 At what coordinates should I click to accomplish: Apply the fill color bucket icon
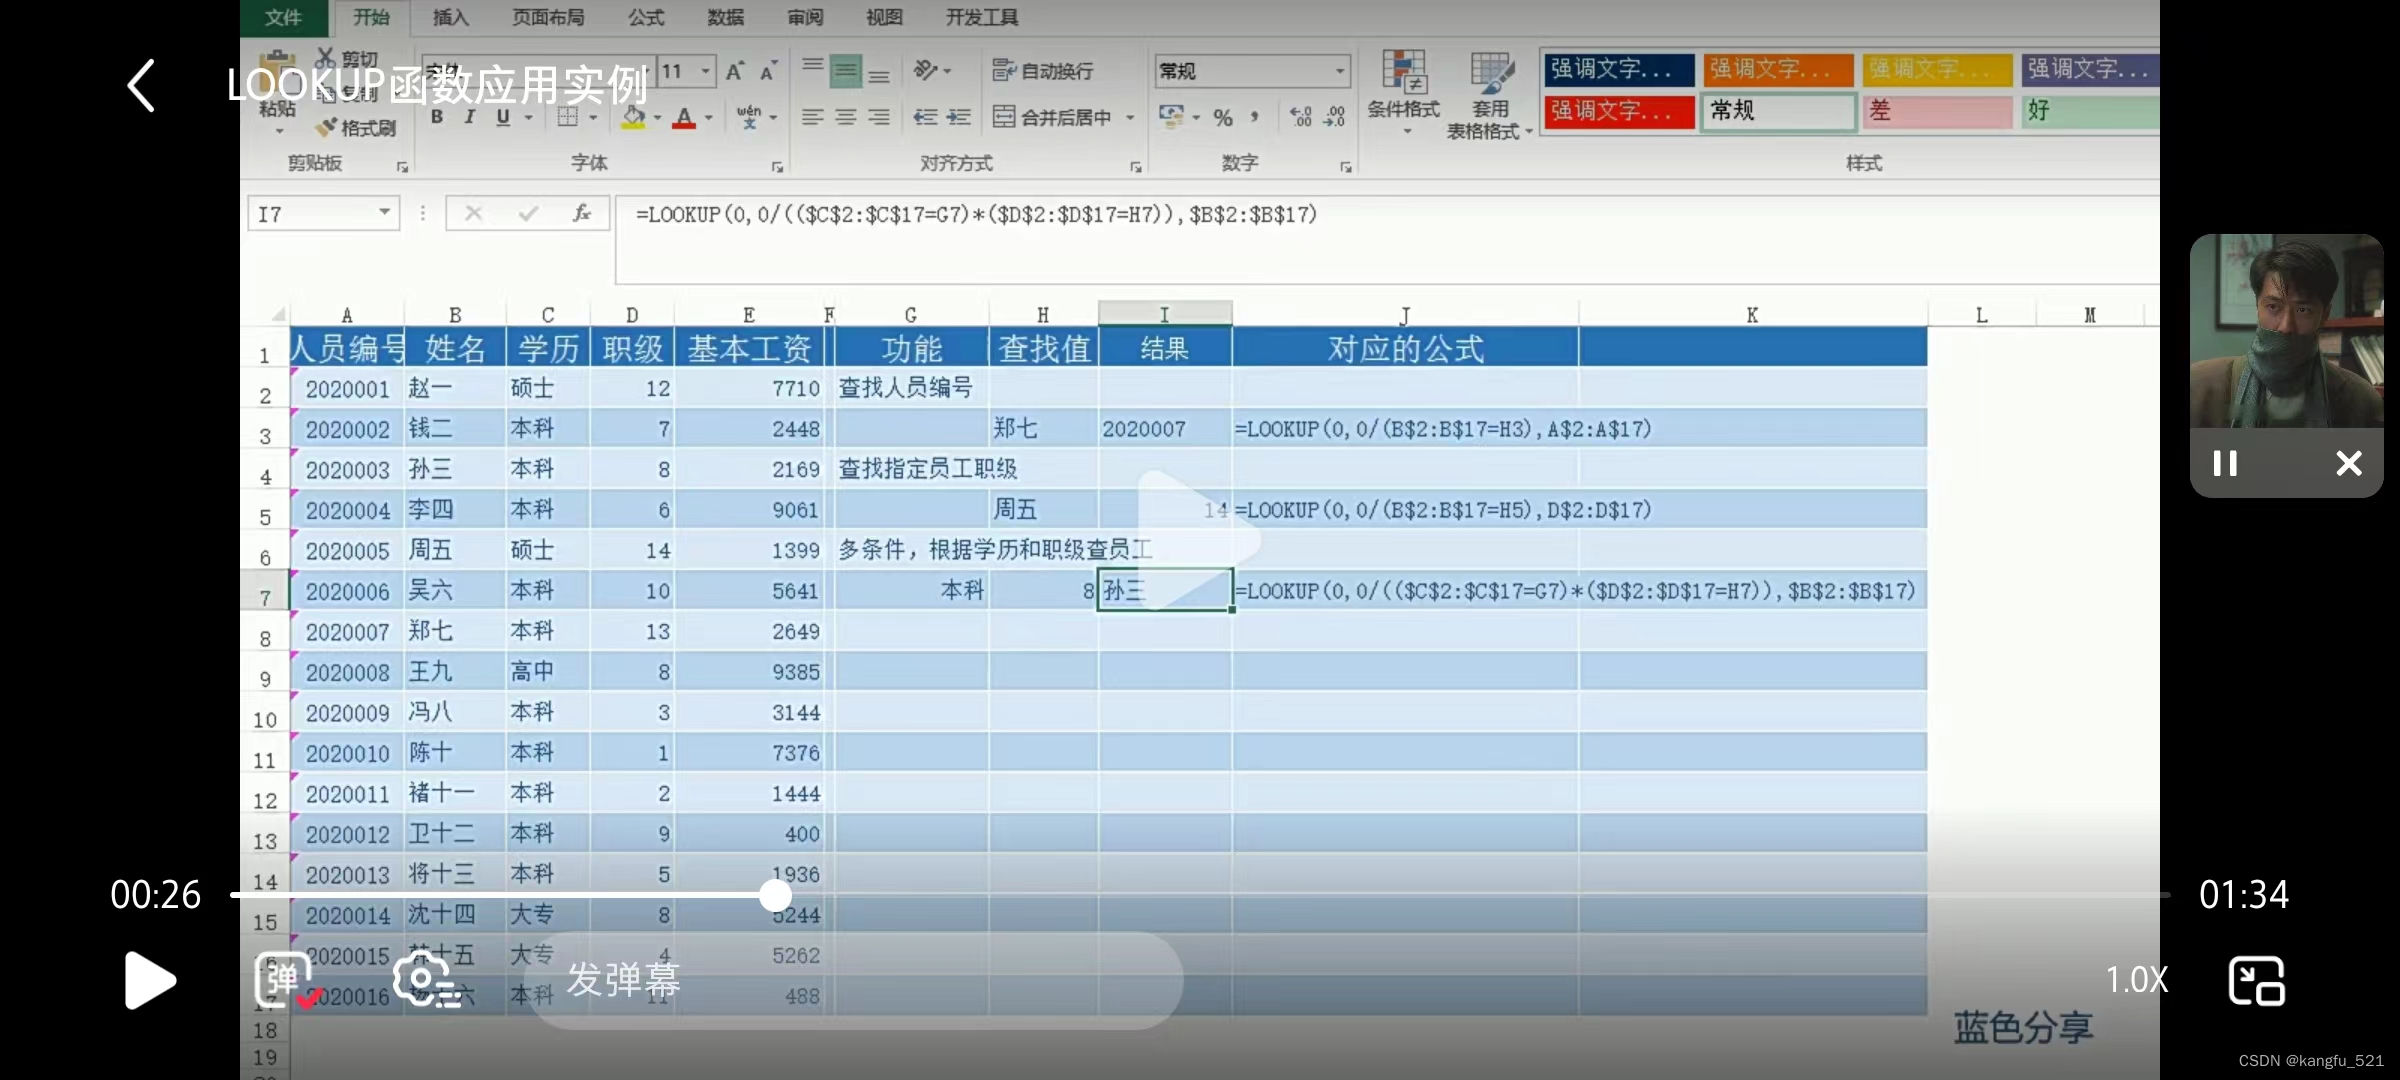pyautogui.click(x=634, y=118)
